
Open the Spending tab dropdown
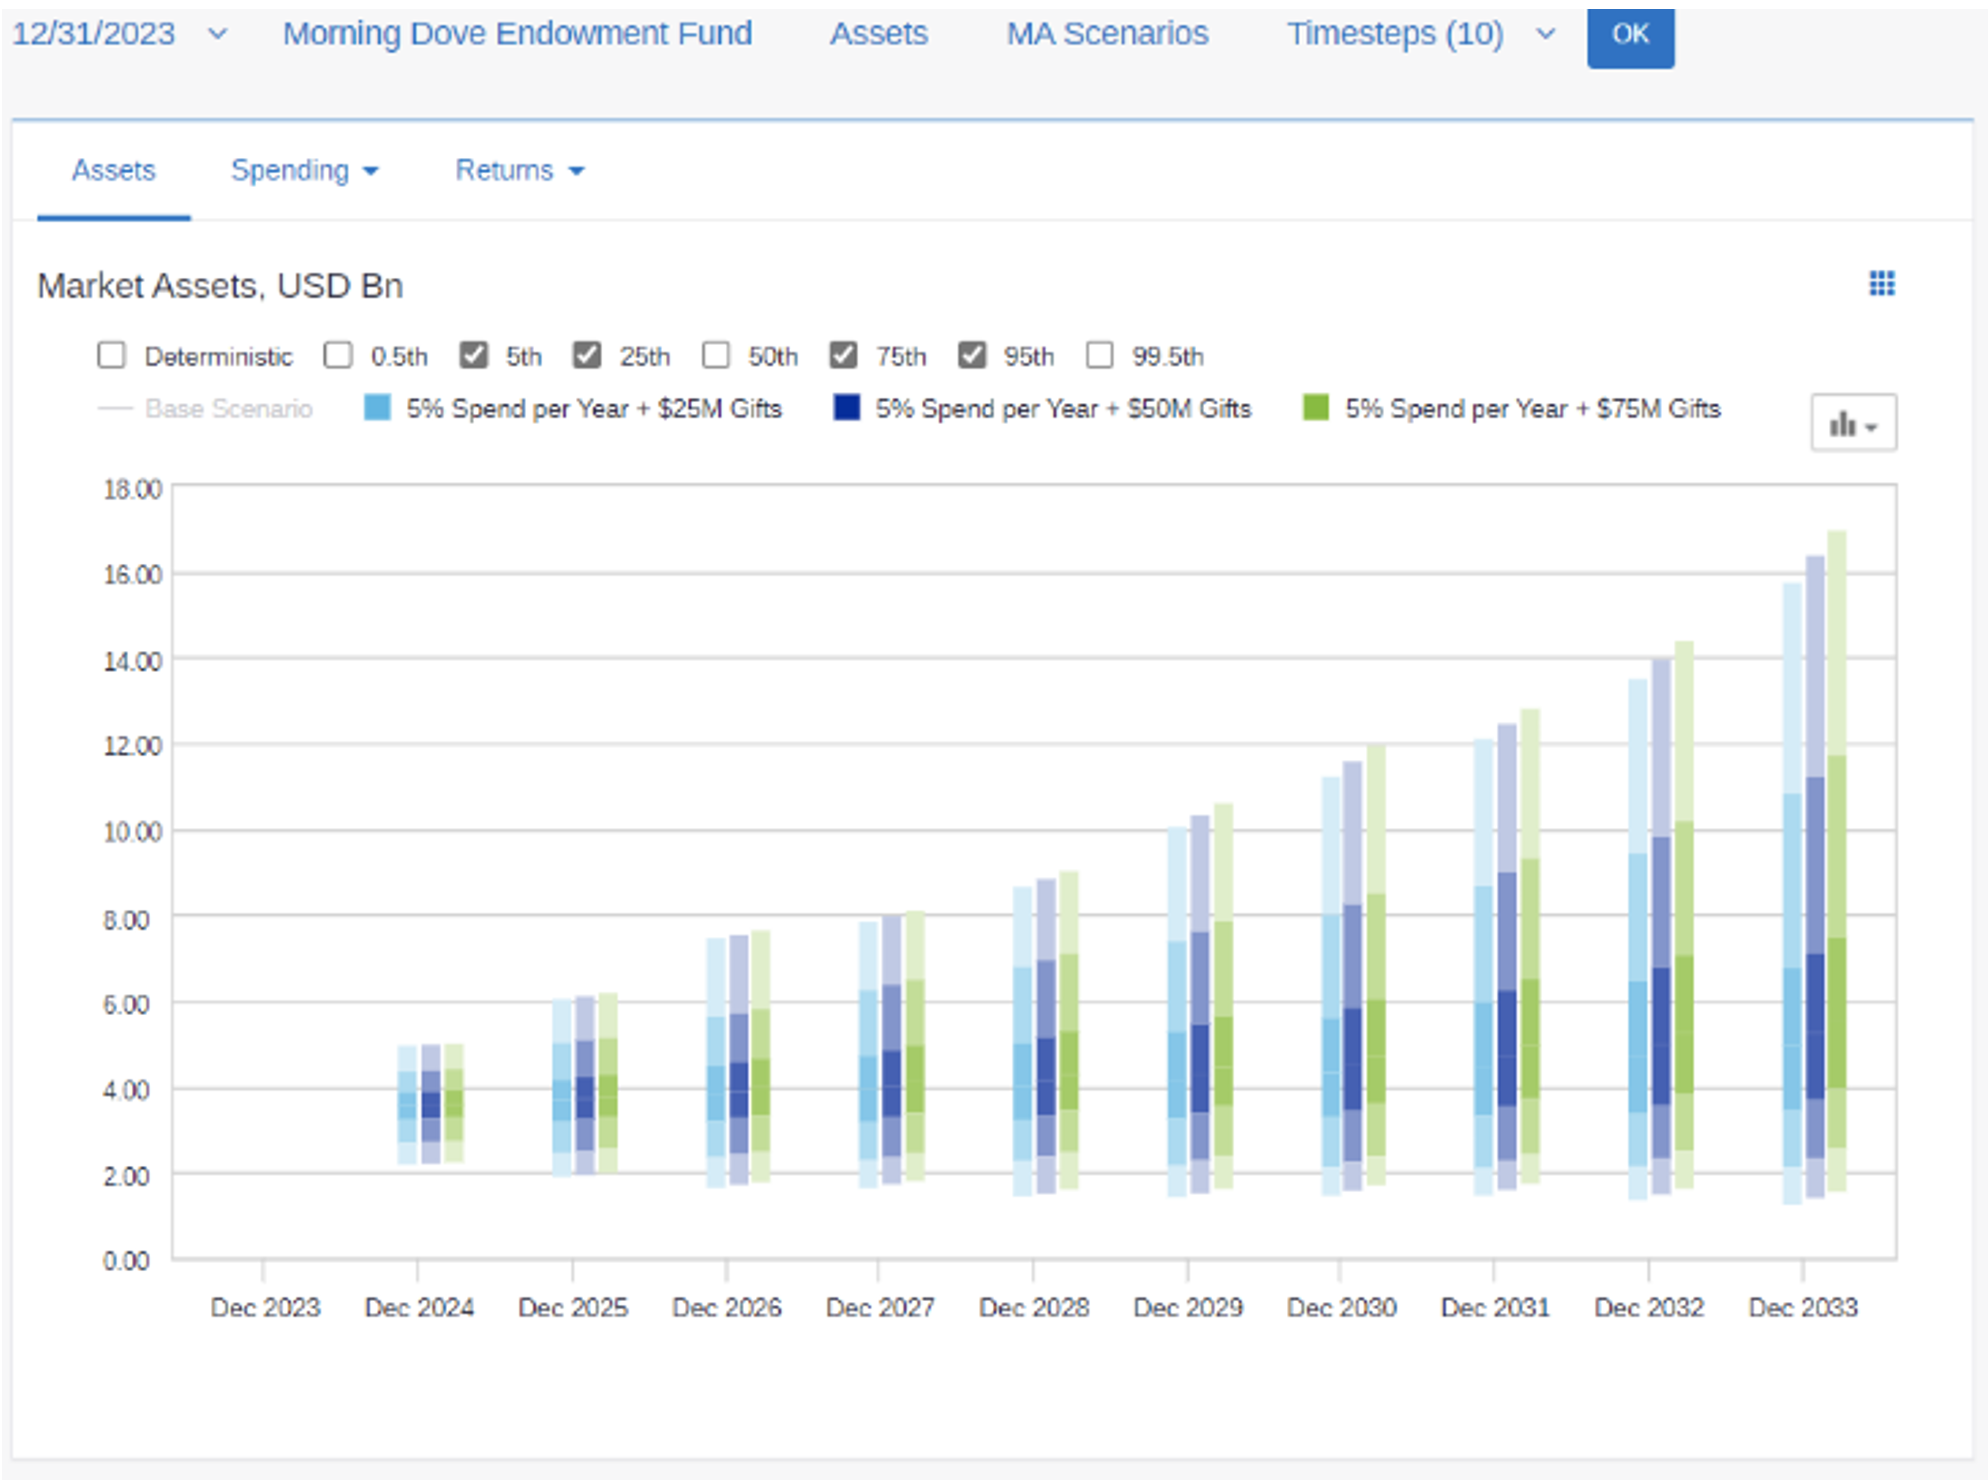304,171
